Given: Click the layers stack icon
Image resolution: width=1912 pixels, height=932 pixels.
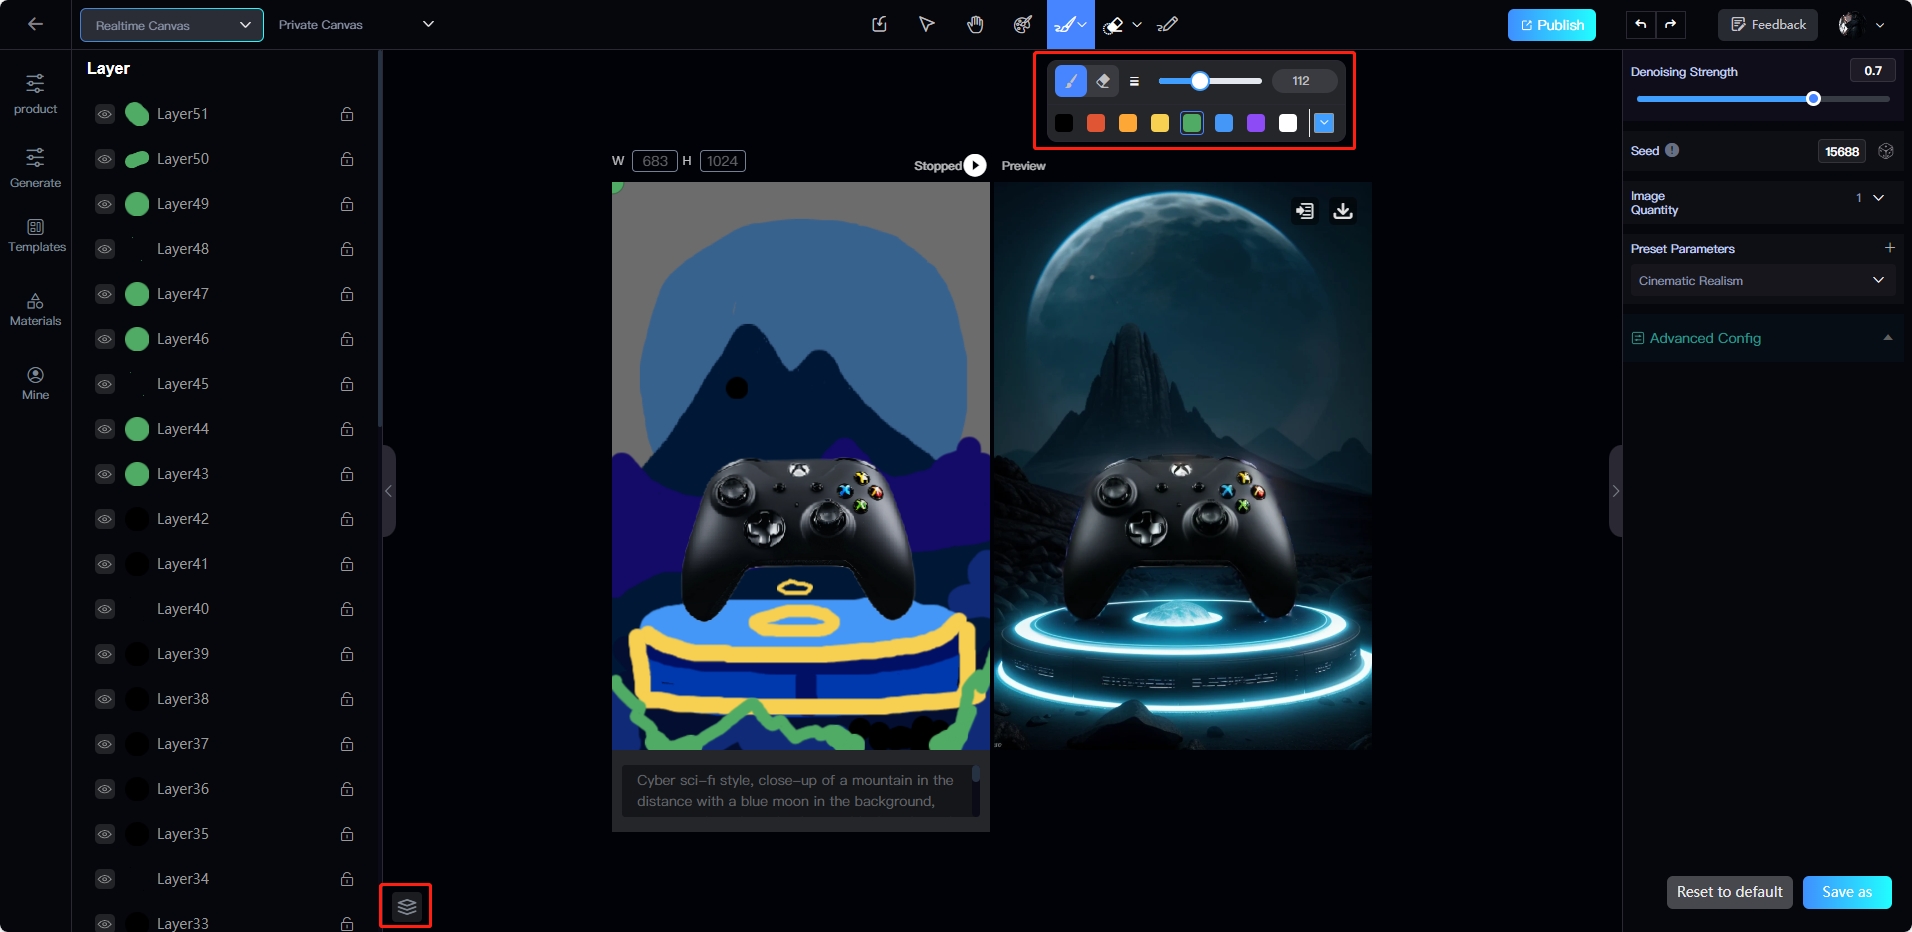Looking at the screenshot, I should point(406,906).
